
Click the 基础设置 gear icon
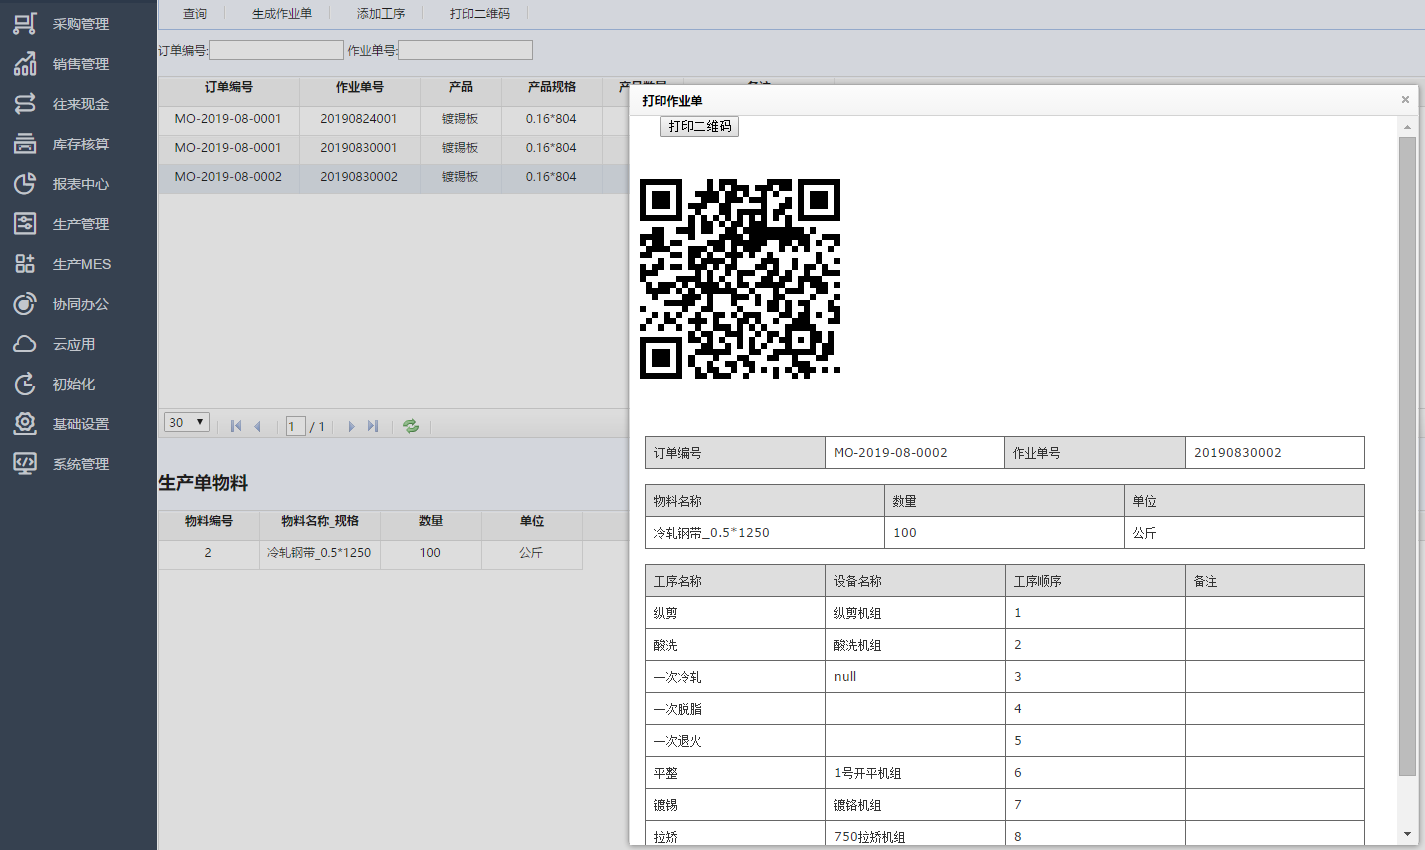pyautogui.click(x=25, y=423)
